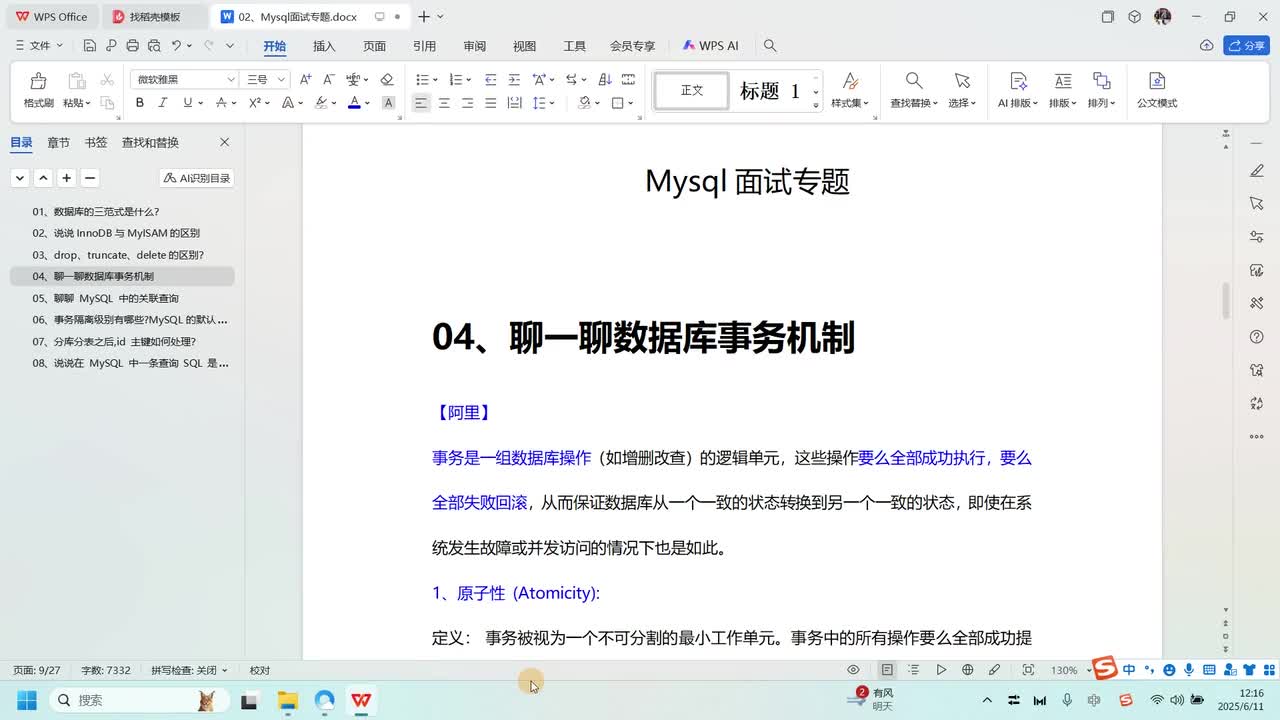Click the eye-protection mode icon in status bar
The height and width of the screenshot is (720, 1280).
click(x=853, y=670)
